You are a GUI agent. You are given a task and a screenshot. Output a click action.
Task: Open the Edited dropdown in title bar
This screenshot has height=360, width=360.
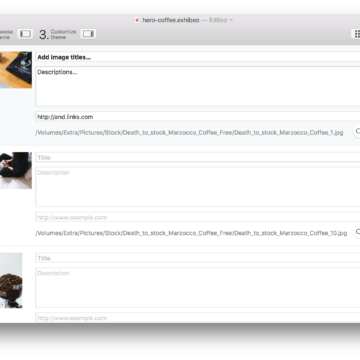point(221,20)
